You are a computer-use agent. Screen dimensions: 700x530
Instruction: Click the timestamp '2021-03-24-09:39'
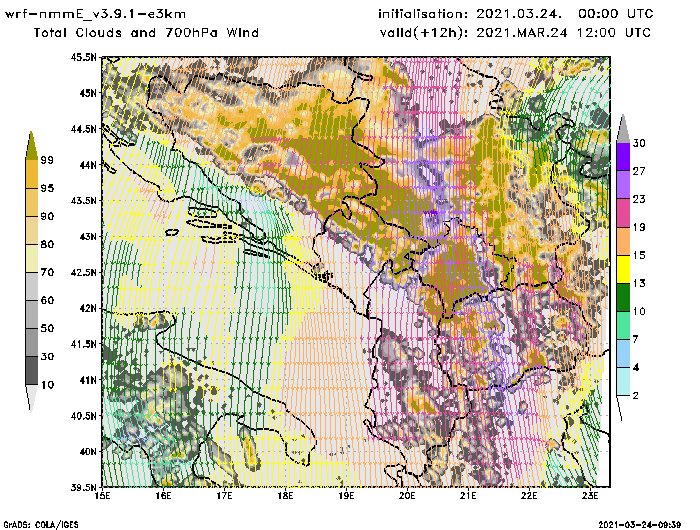(640, 525)
